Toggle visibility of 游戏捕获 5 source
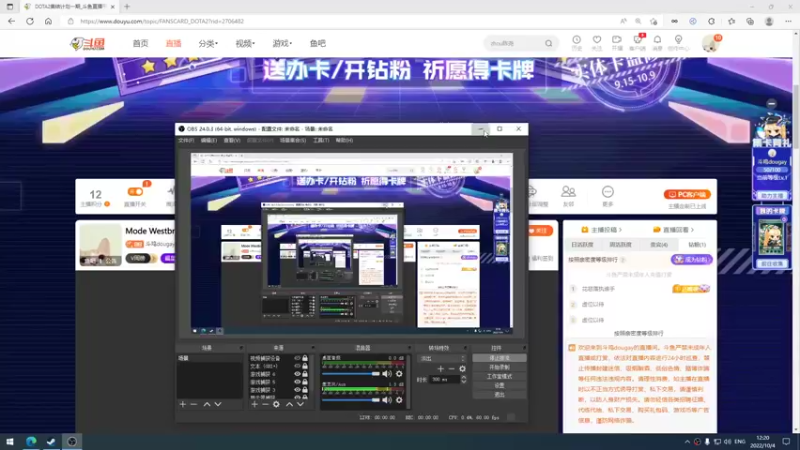The height and width of the screenshot is (450, 800). coord(297,382)
